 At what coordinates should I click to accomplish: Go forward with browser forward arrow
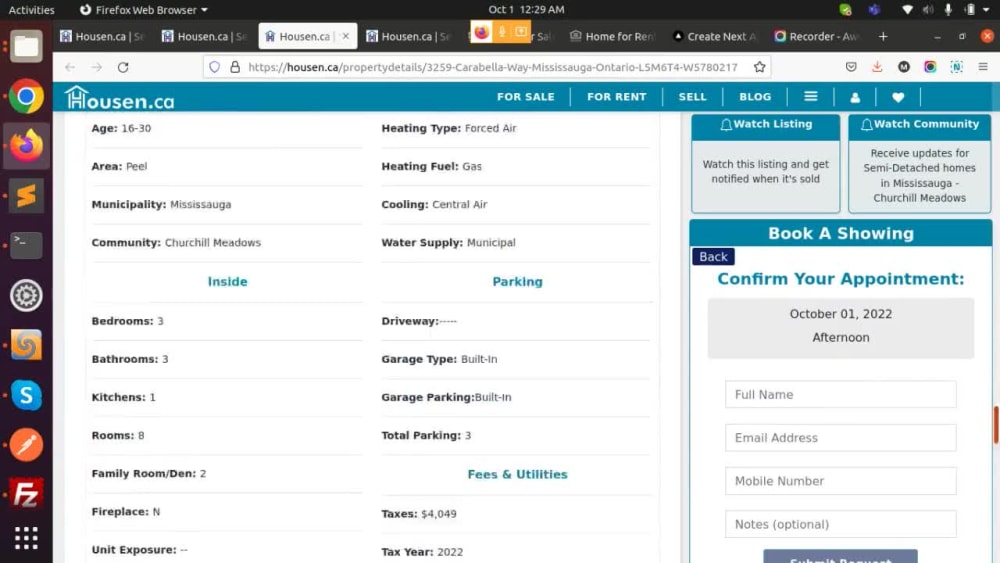[96, 67]
